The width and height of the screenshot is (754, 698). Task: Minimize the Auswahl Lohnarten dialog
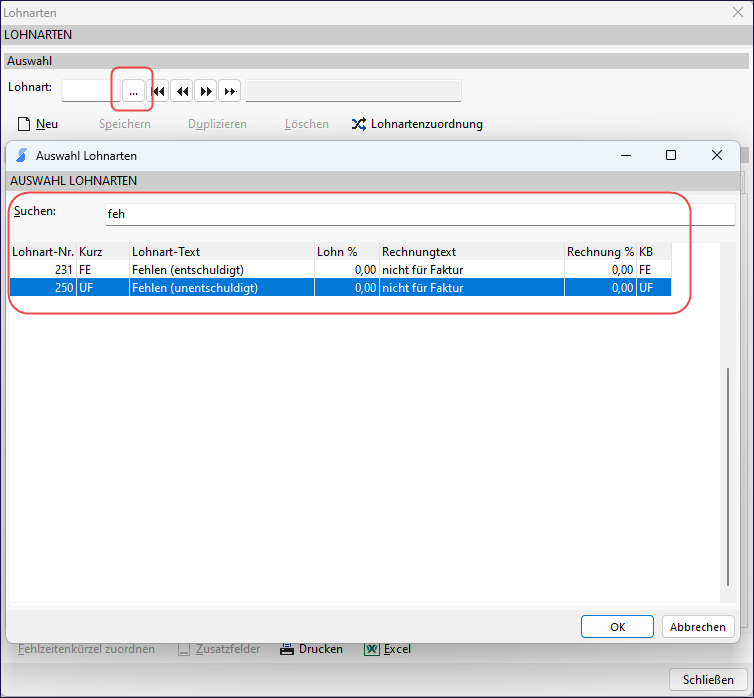tap(626, 155)
